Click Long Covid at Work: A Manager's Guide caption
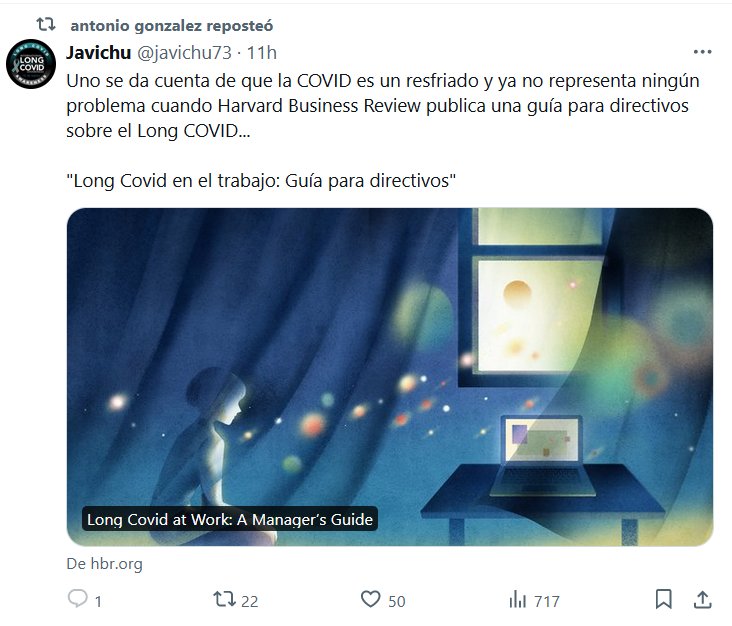Screen dimensions: 732x626 pyautogui.click(x=230, y=519)
